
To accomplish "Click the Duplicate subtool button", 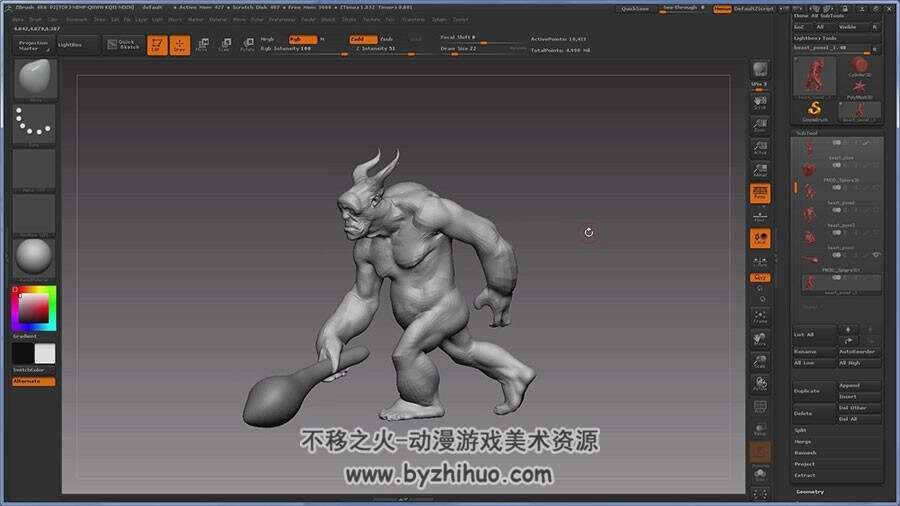I will 814,391.
